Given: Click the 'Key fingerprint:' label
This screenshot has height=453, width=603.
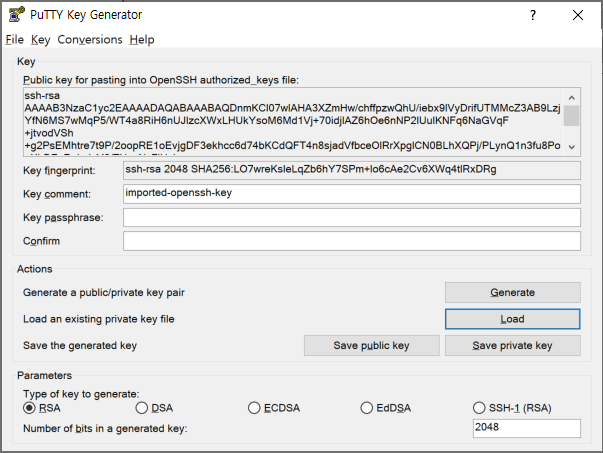Looking at the screenshot, I should [x=59, y=170].
